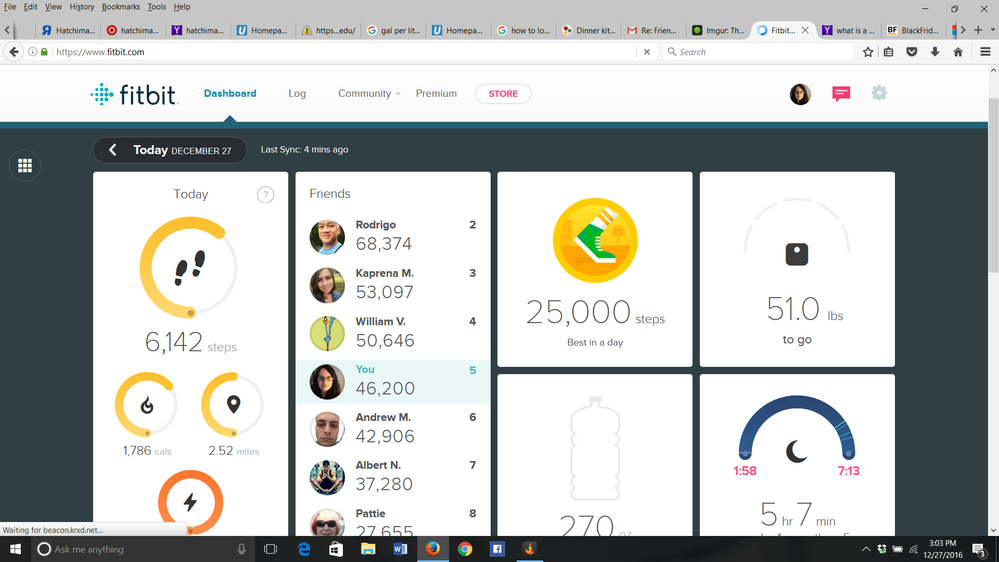The height and width of the screenshot is (562, 999).
Task: Open the Bookmarks menu in Firefox
Action: (120, 7)
